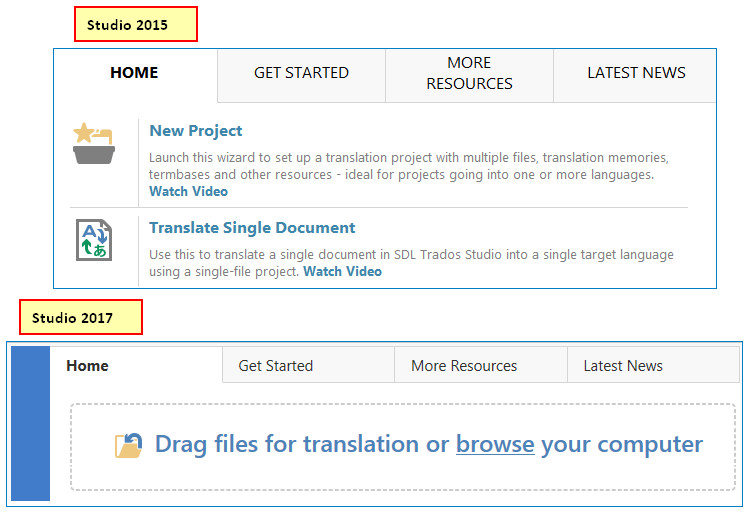Click inside the dashed drag files drop zone
Screen dimensions: 750x513
(400, 474)
